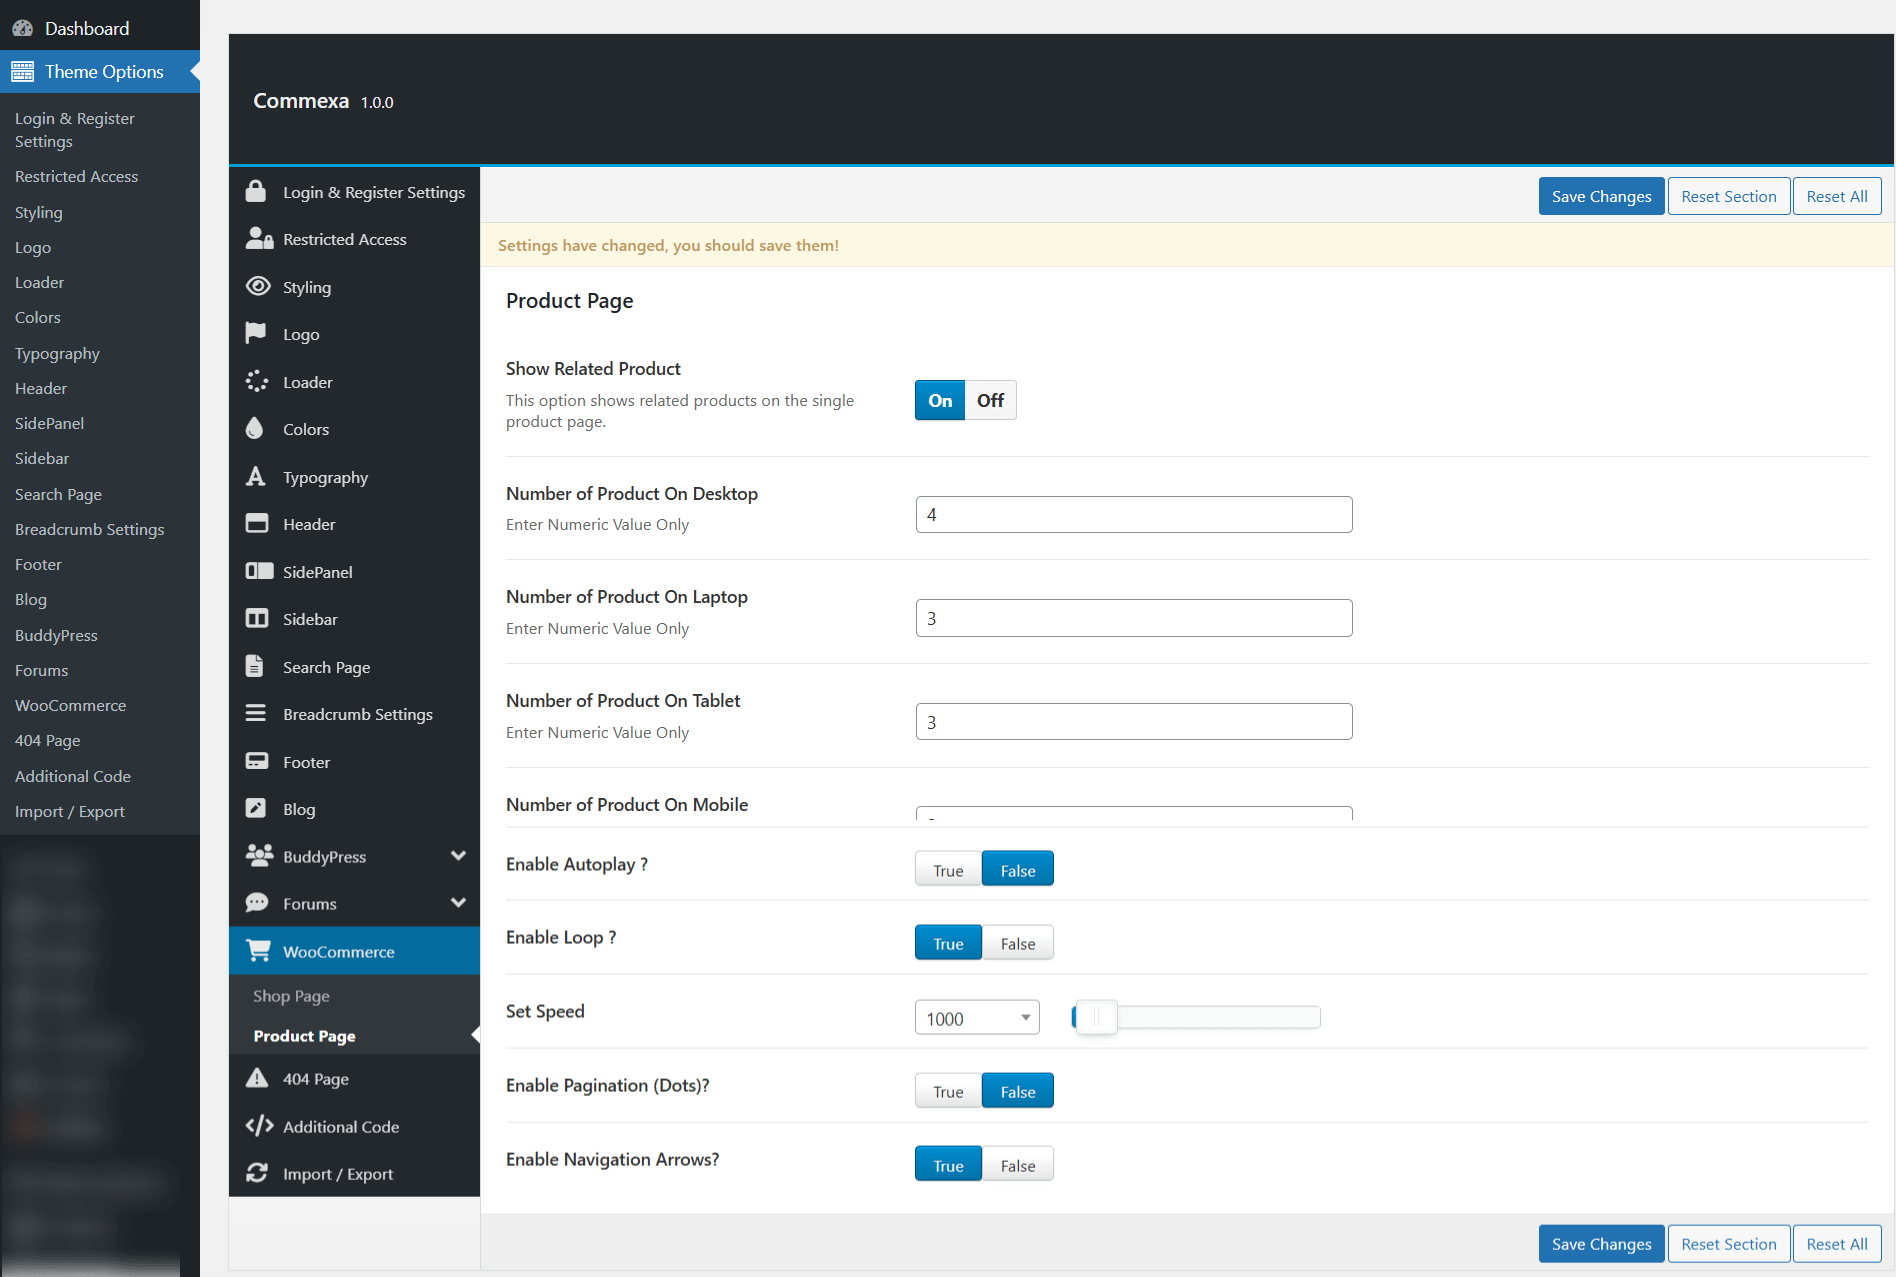Screen dimensions: 1896x1277
Task: Click the shopping cart WooCommerce icon
Action: point(258,951)
